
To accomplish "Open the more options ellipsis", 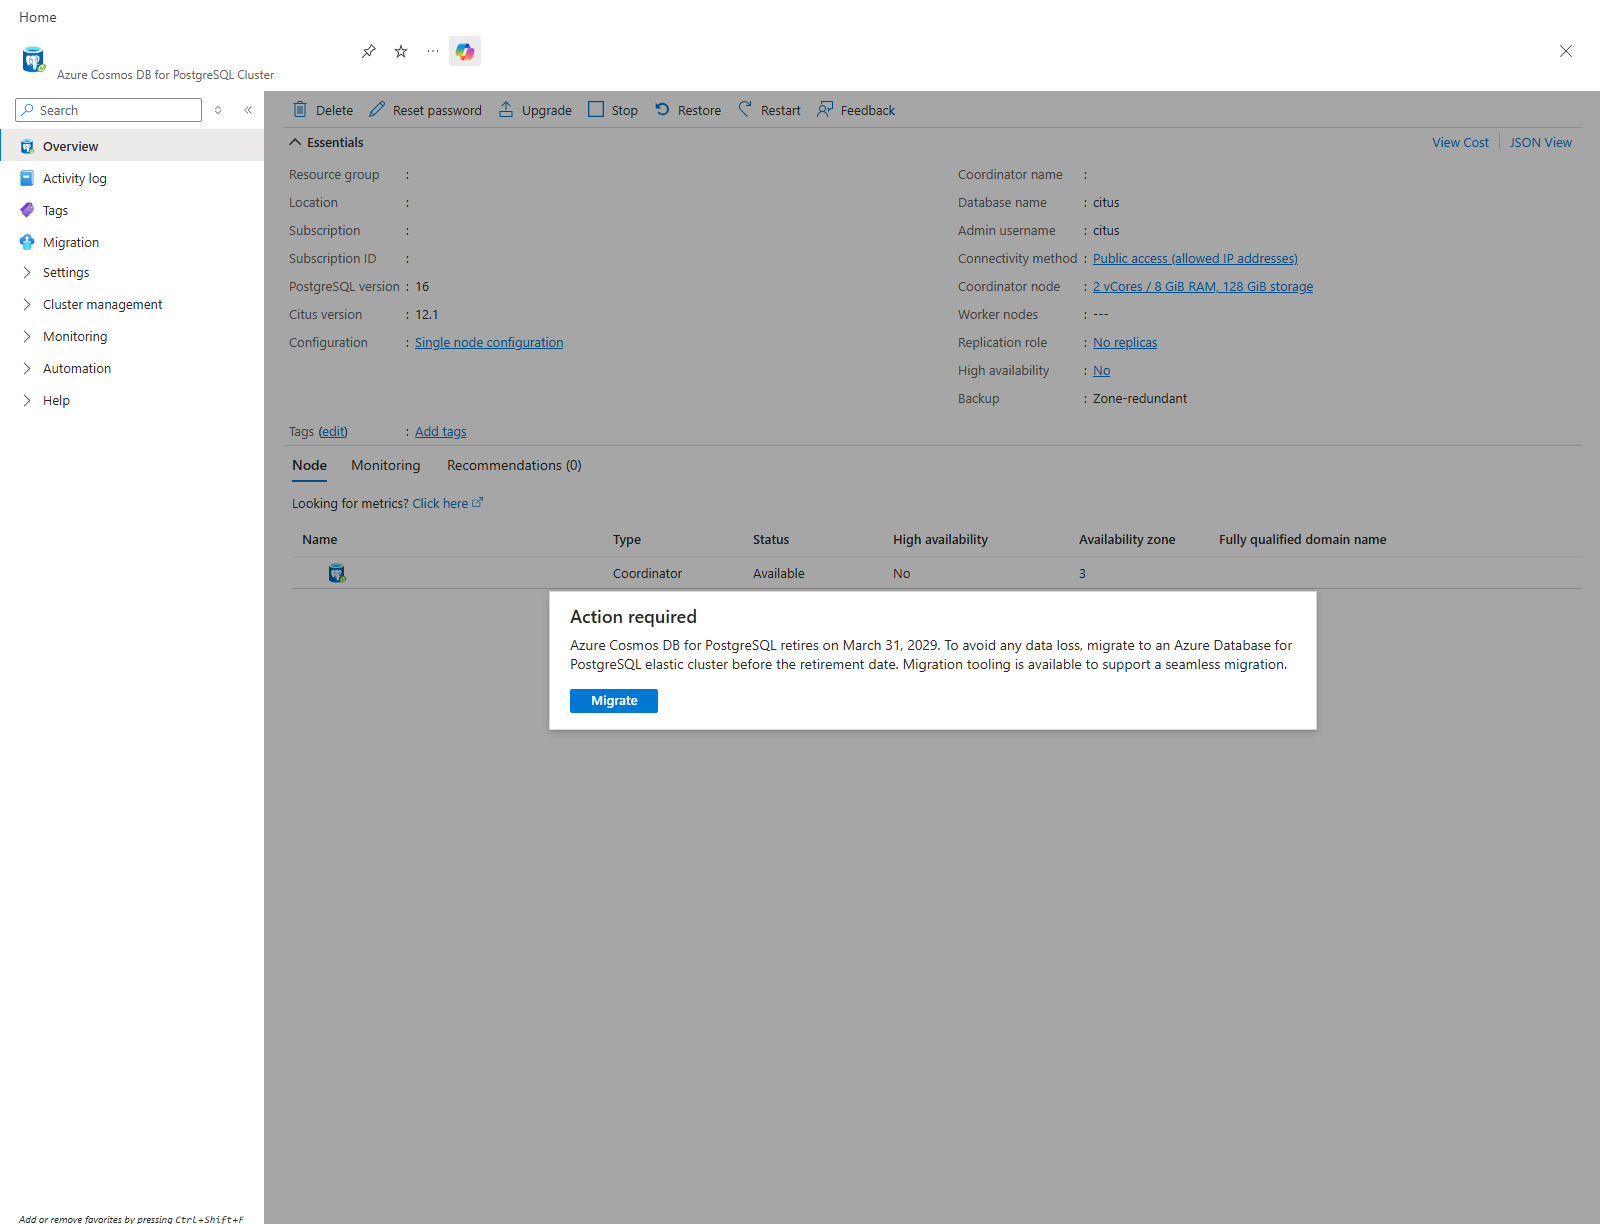I will click(433, 51).
